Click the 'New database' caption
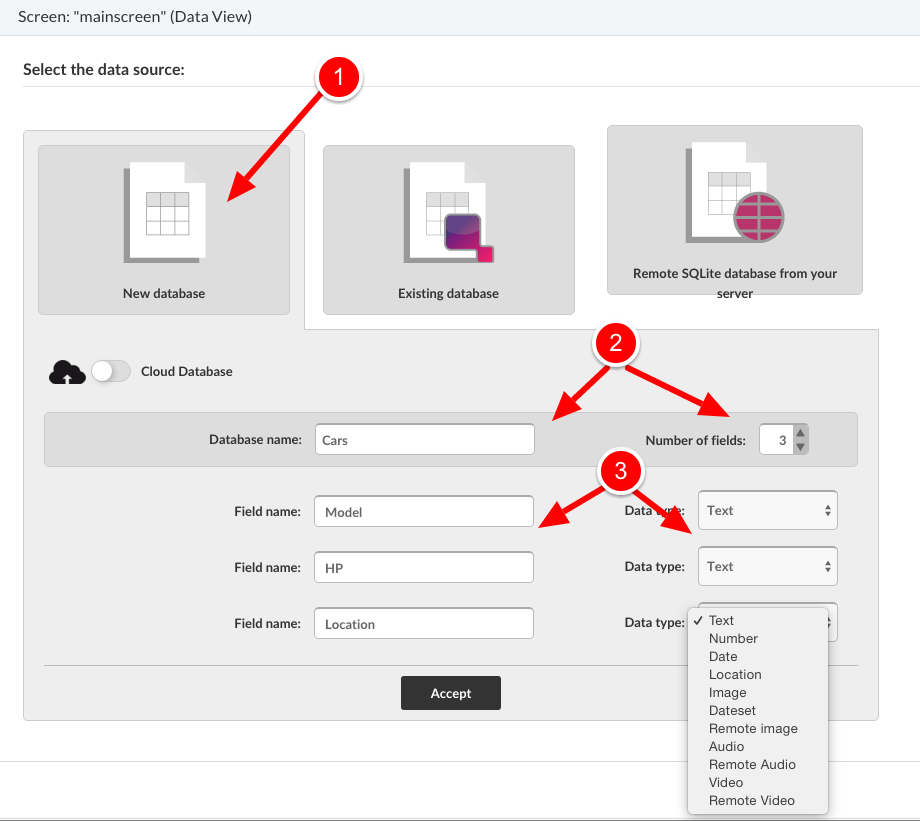920x821 pixels. [x=164, y=293]
